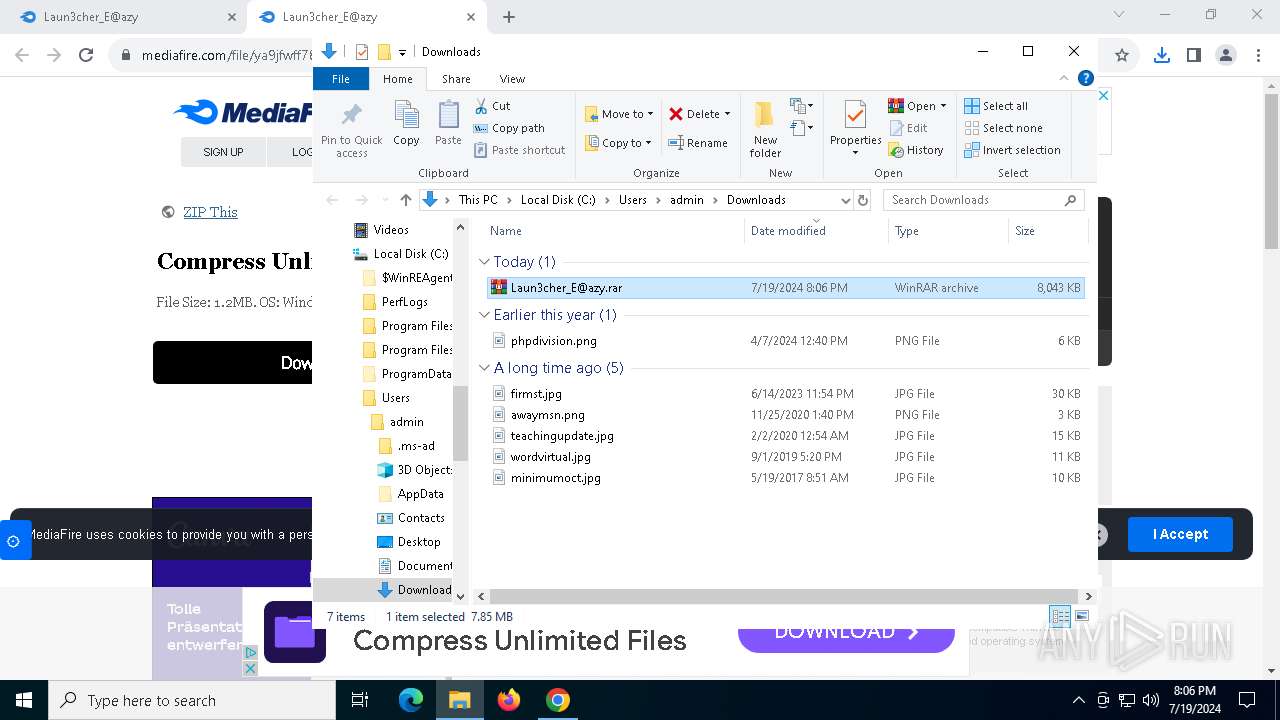Click Explorer's back navigation arrow

click(x=333, y=200)
